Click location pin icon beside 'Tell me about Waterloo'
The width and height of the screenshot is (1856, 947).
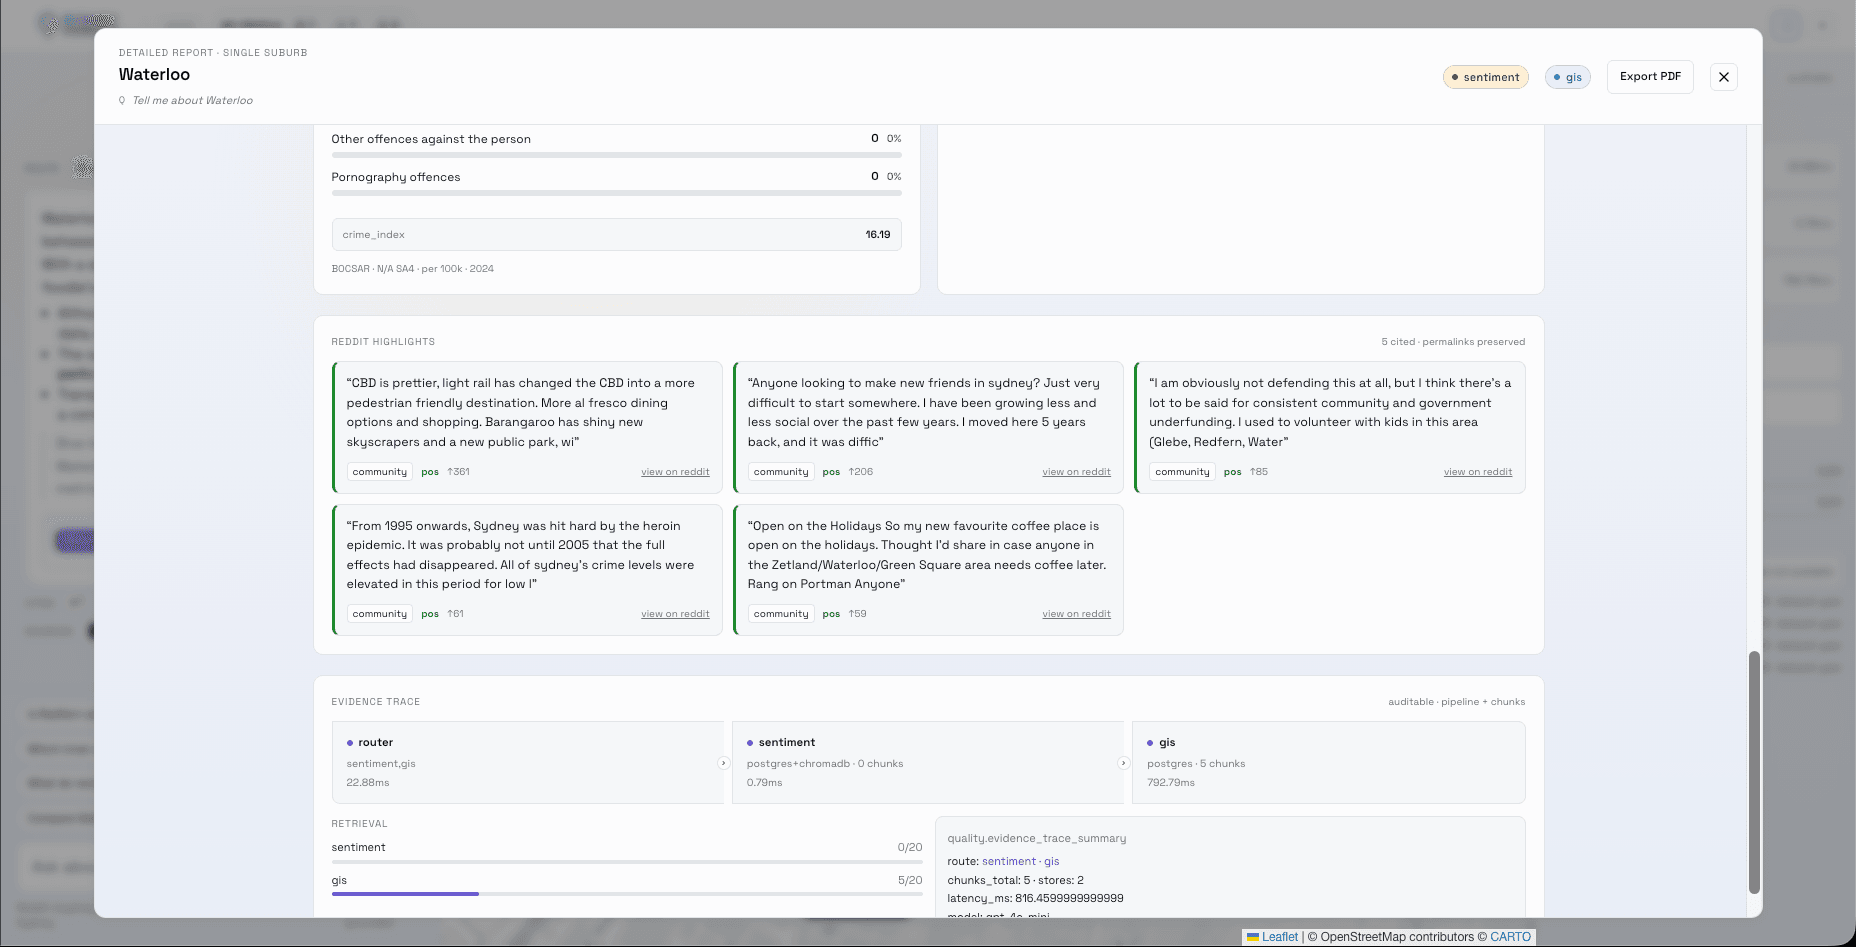pyautogui.click(x=122, y=100)
